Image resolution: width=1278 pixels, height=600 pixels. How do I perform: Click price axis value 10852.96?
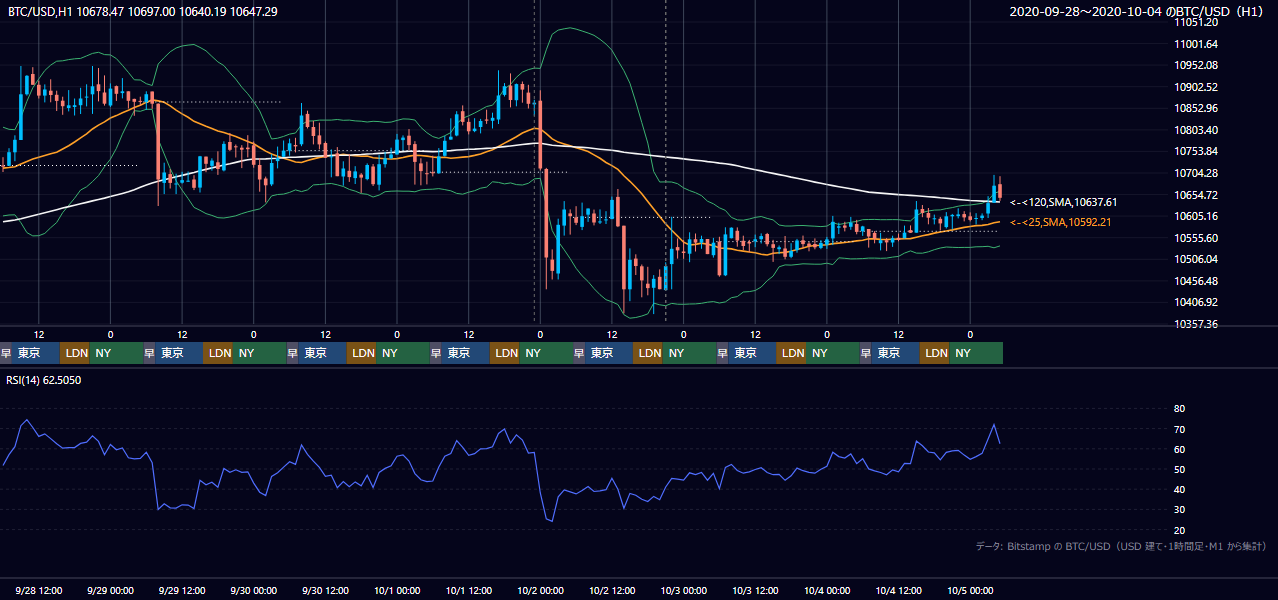click(1196, 108)
